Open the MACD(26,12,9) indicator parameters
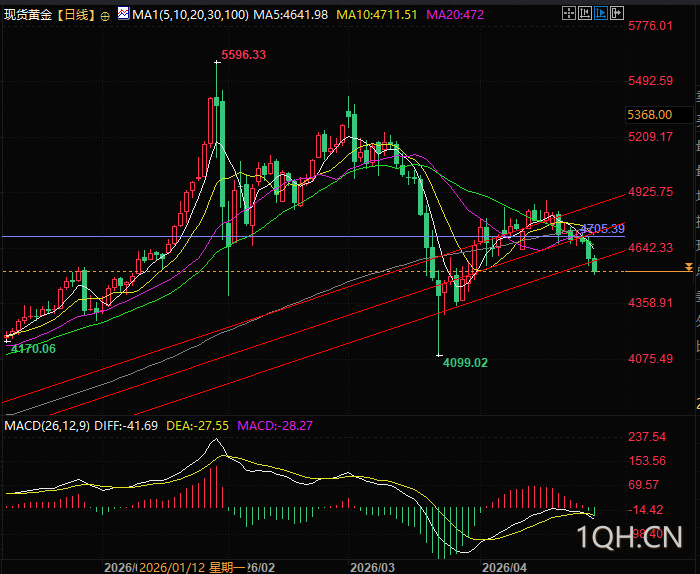 [47, 426]
